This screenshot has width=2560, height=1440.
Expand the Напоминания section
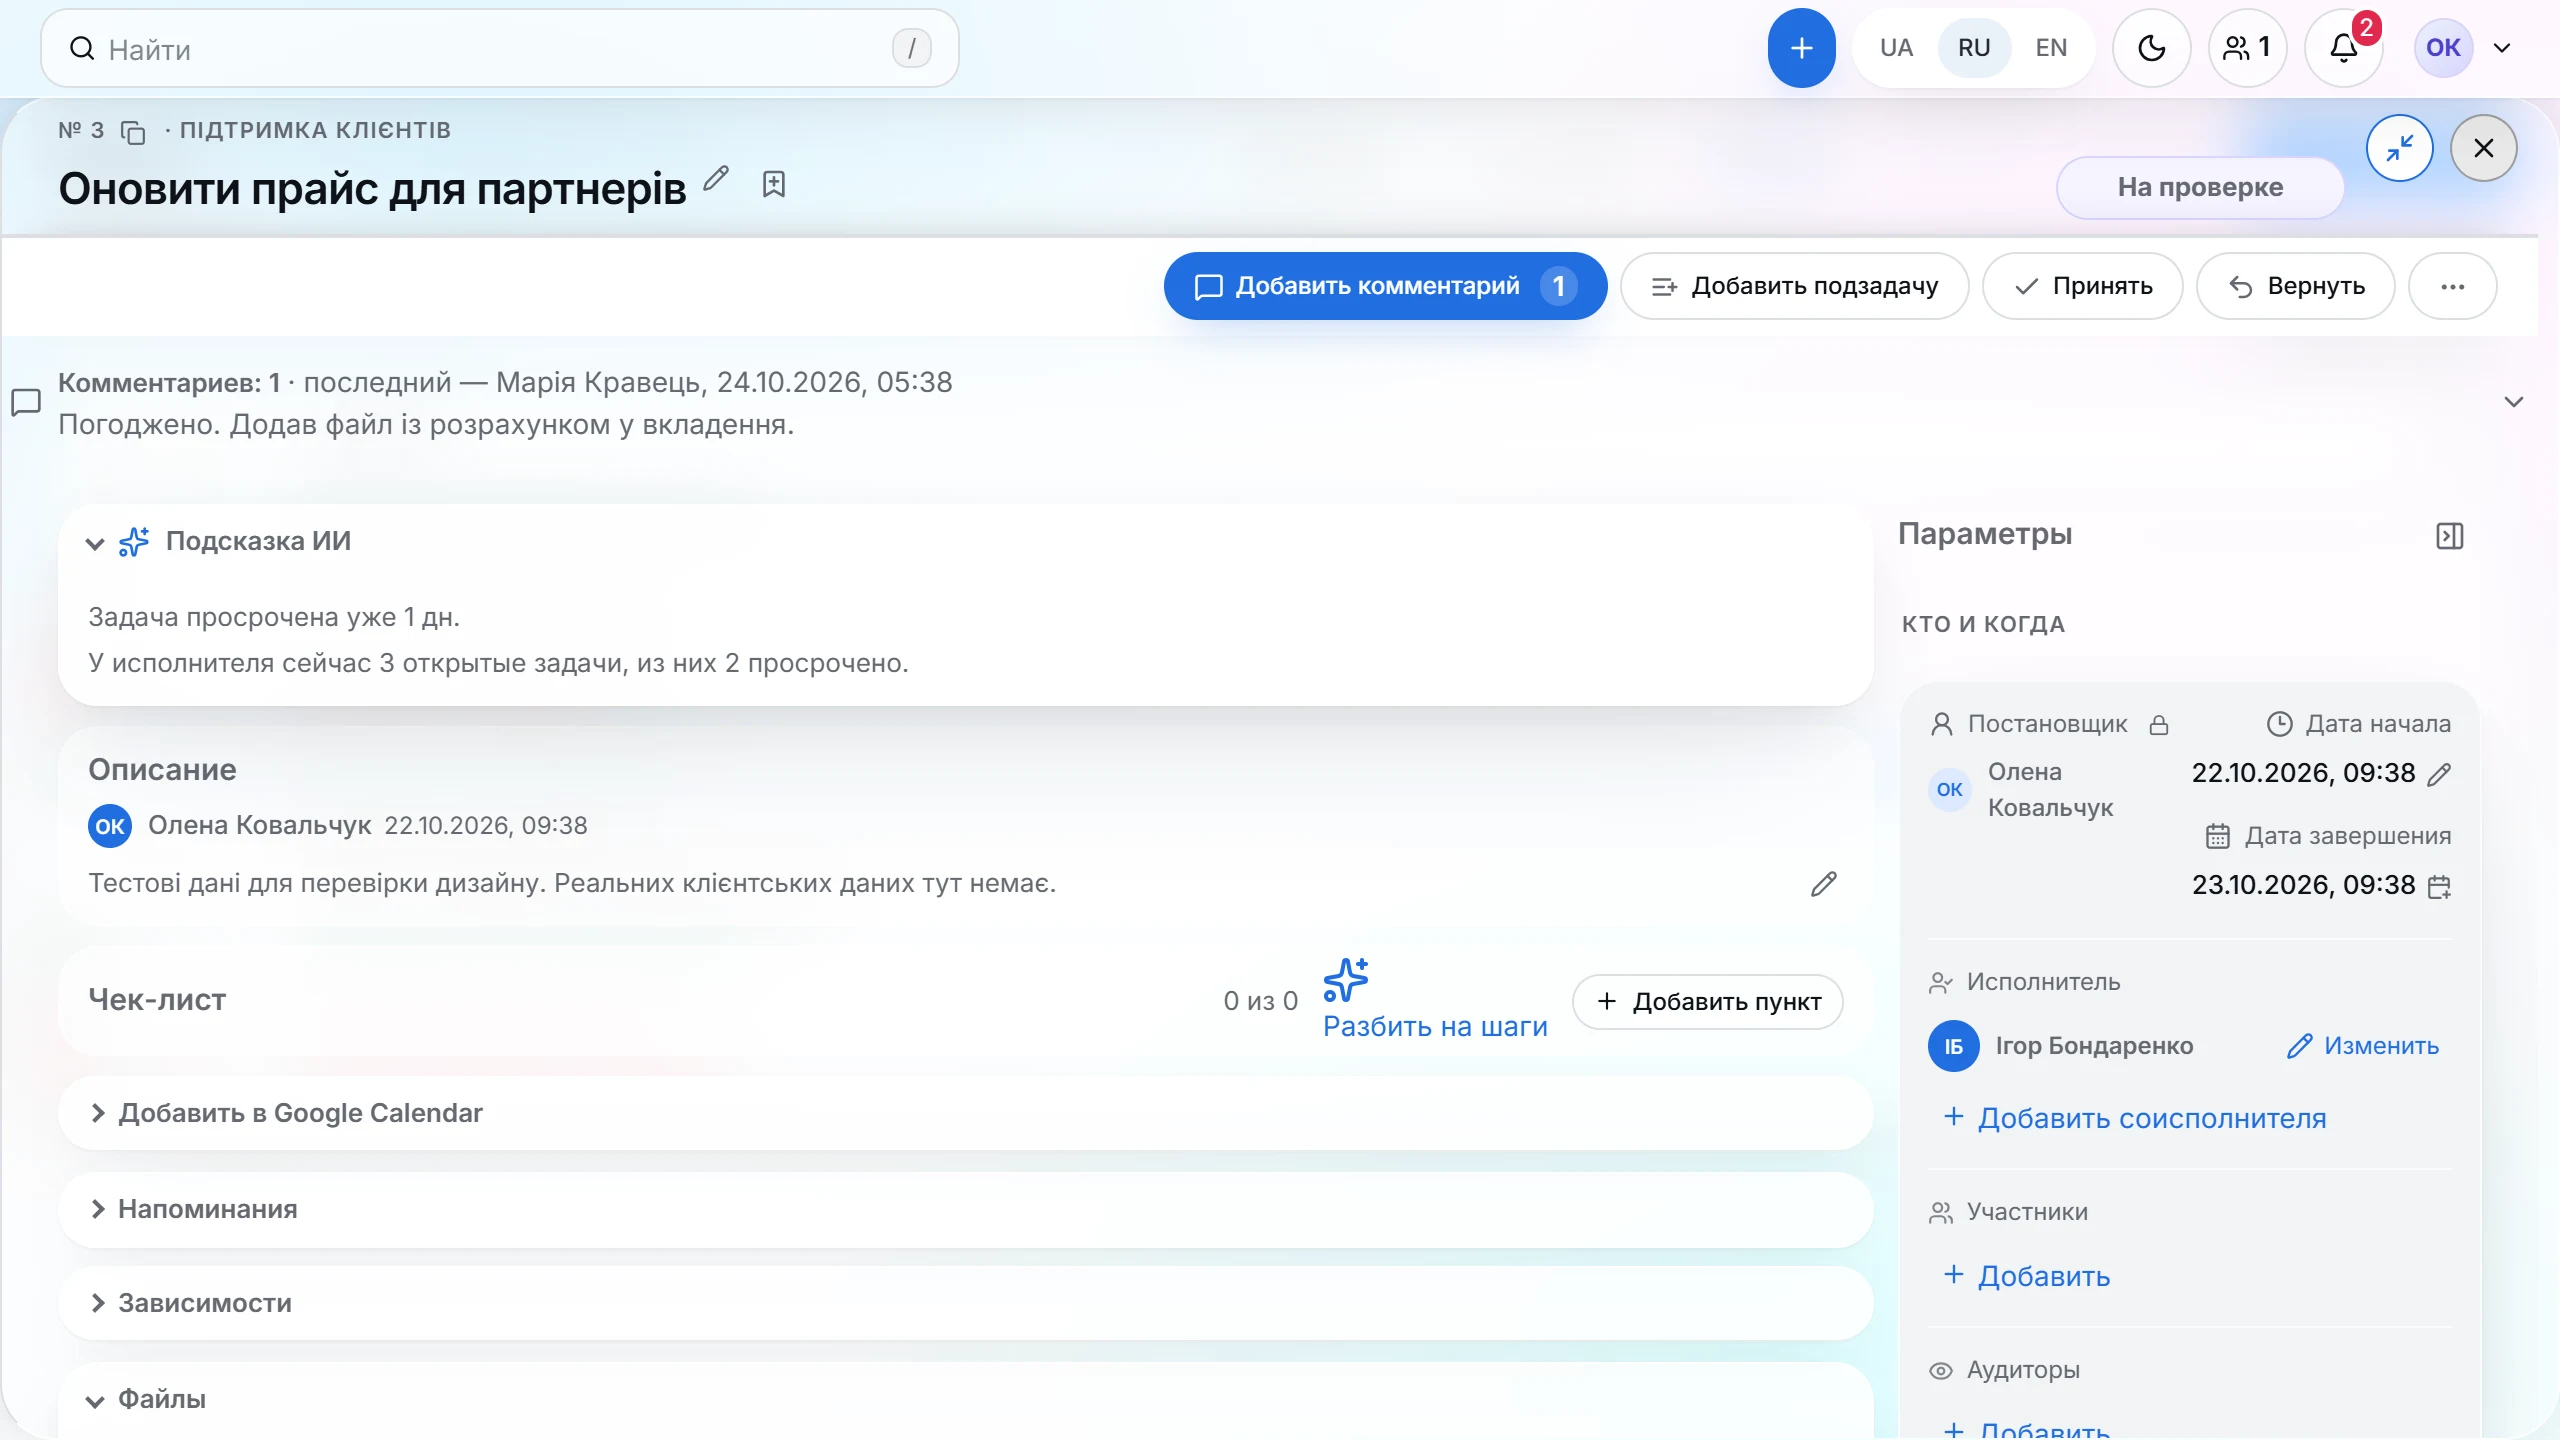tap(965, 1209)
